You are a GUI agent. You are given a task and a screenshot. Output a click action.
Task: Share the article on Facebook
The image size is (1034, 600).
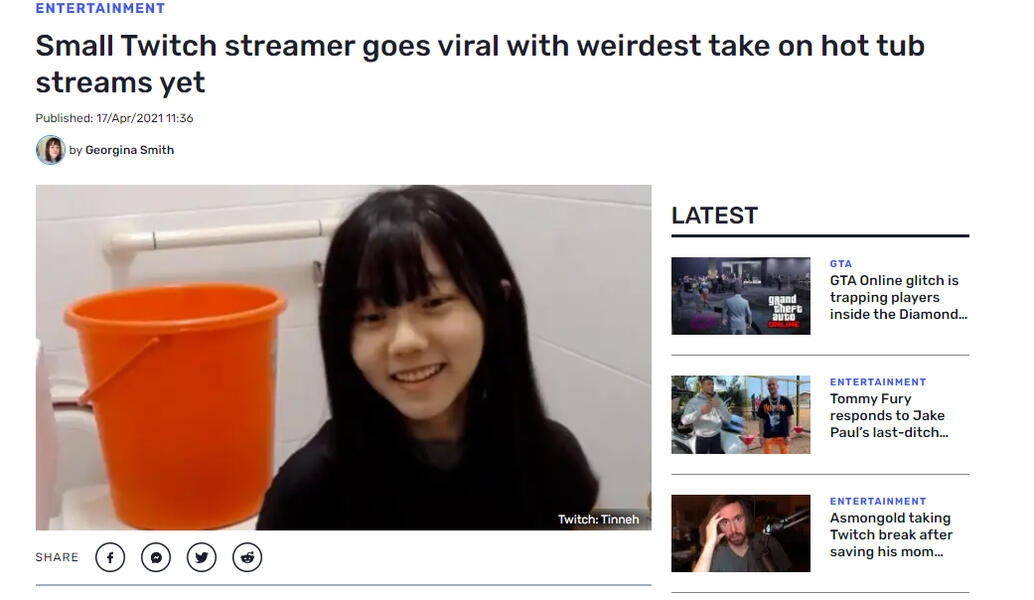click(x=110, y=557)
